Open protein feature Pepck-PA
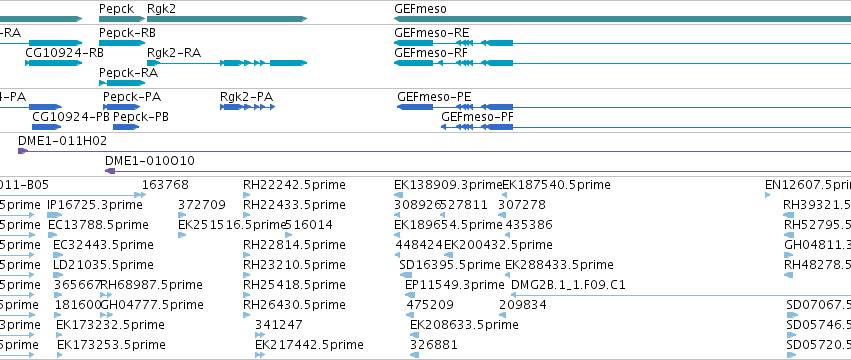The height and width of the screenshot is (360, 851). 132,97
